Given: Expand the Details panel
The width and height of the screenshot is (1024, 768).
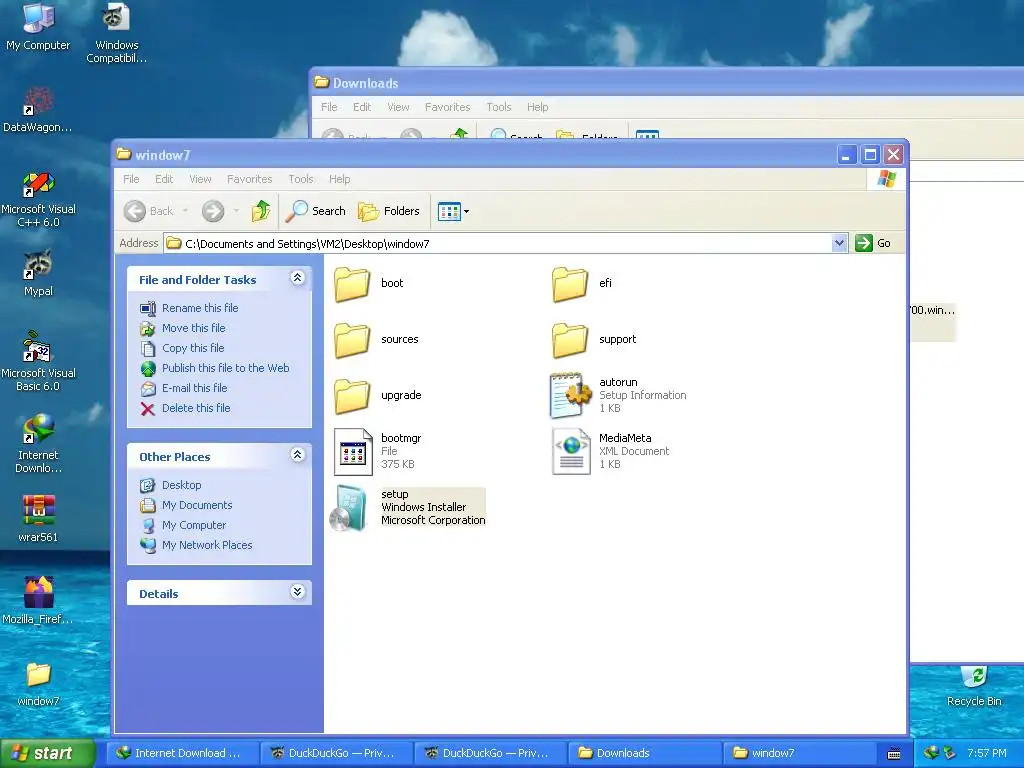Looking at the screenshot, I should point(297,592).
